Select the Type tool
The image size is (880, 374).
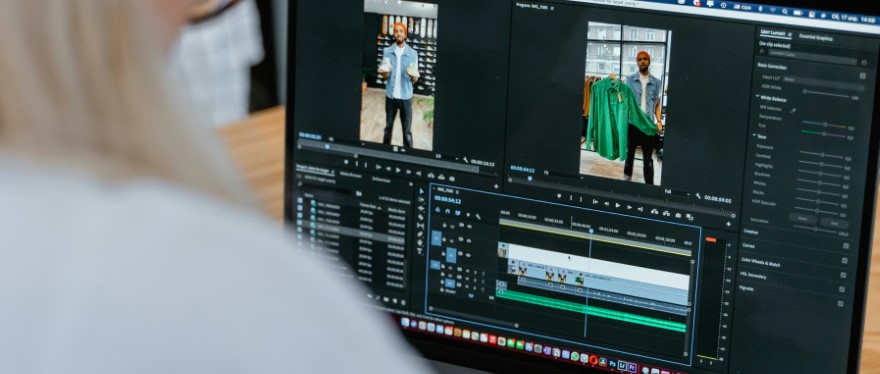(x=419, y=251)
